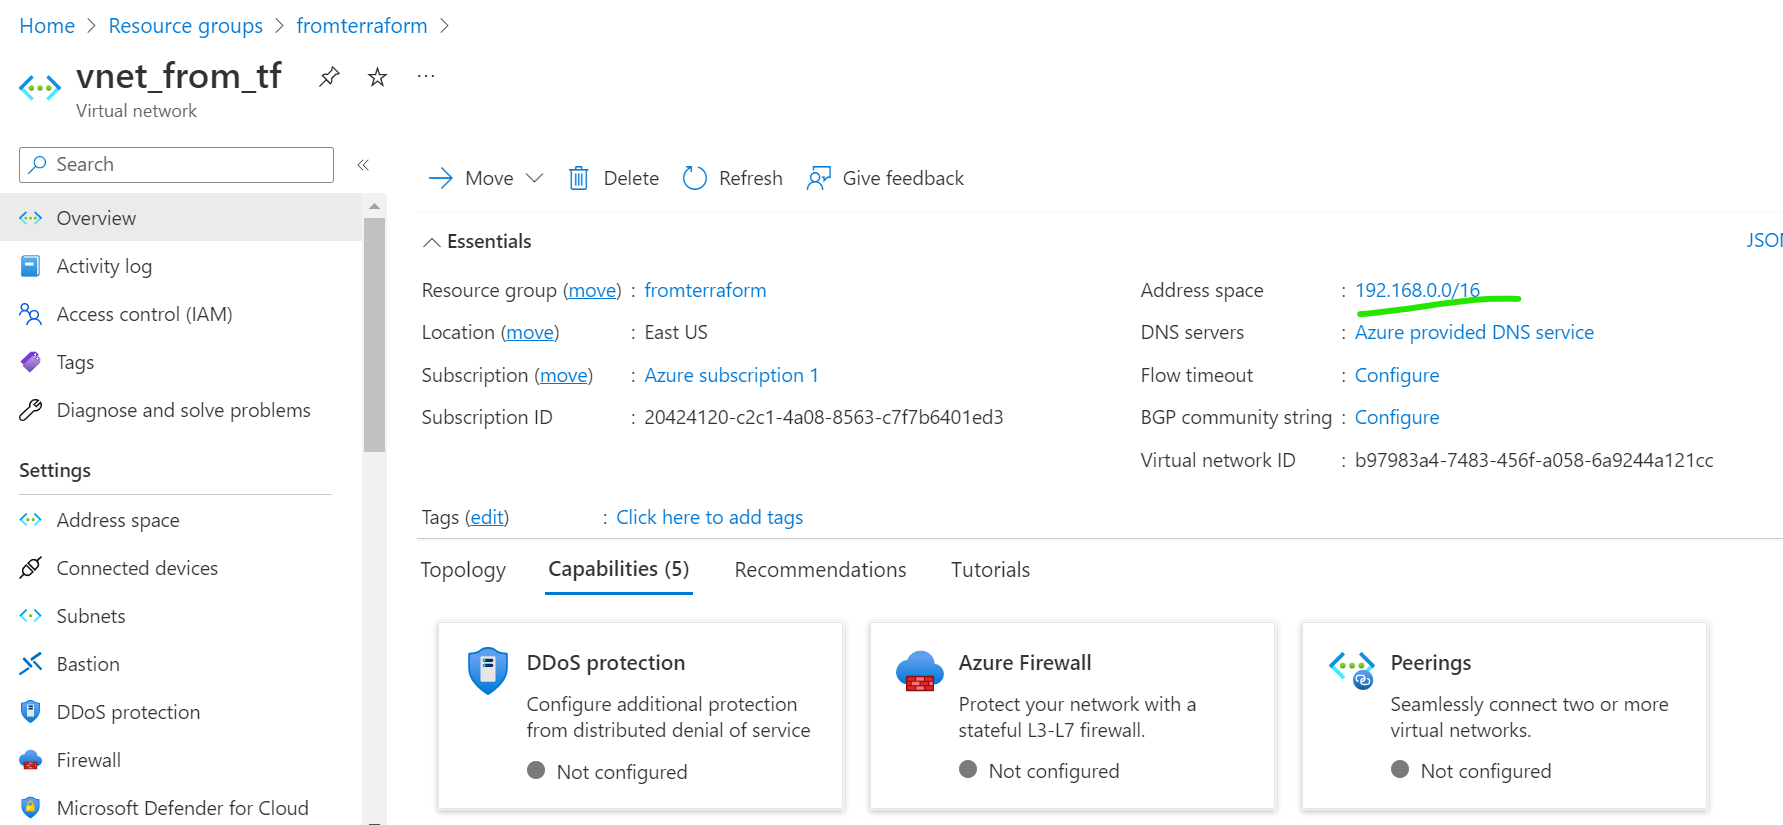Screen dimensions: 1783x825
Task: Open Bastion in the Settings menu
Action: pos(88,664)
